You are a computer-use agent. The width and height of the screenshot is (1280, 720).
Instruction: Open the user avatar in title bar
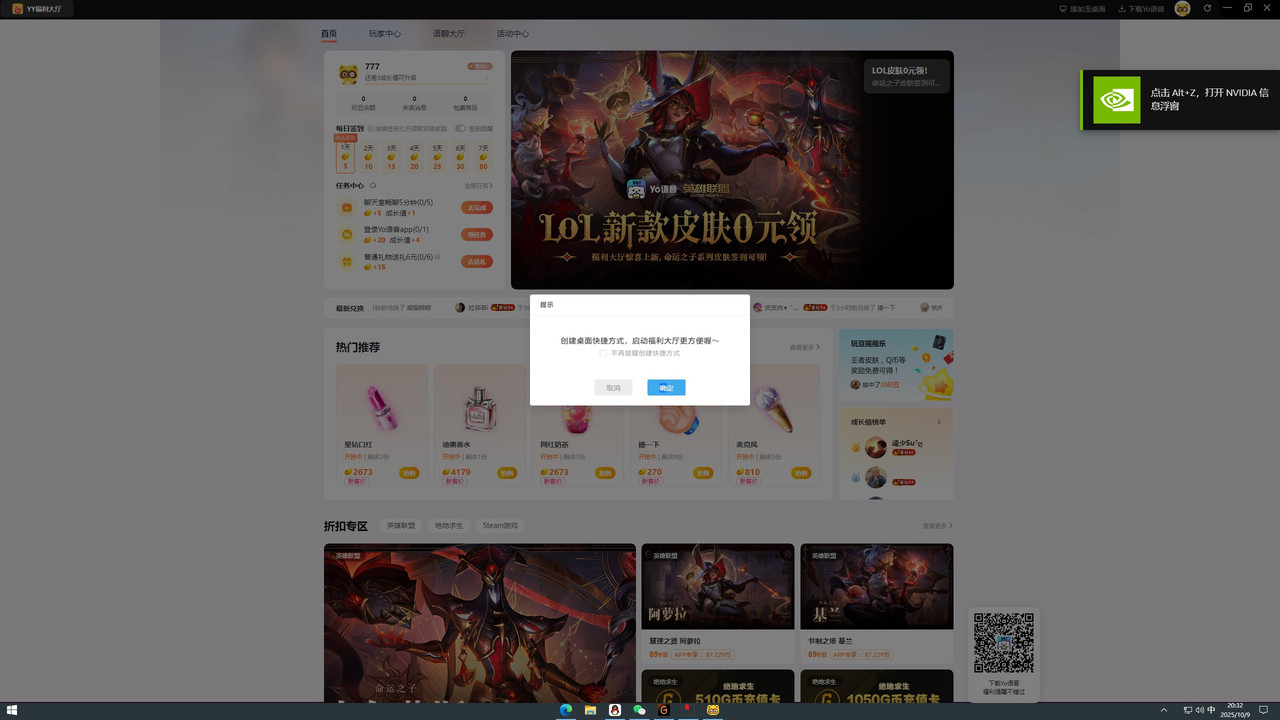click(1183, 8)
